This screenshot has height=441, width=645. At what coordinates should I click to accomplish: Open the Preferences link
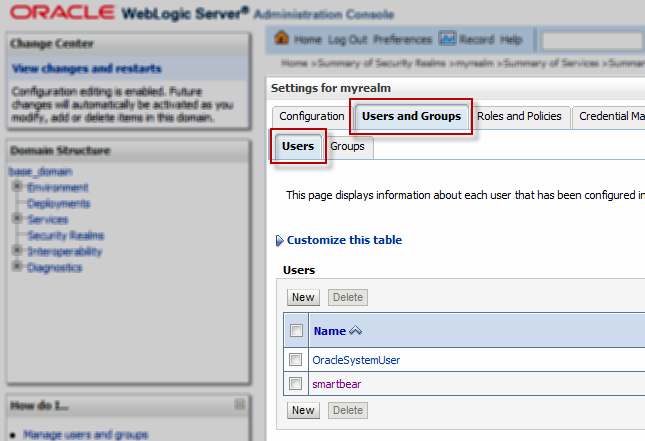click(x=403, y=39)
